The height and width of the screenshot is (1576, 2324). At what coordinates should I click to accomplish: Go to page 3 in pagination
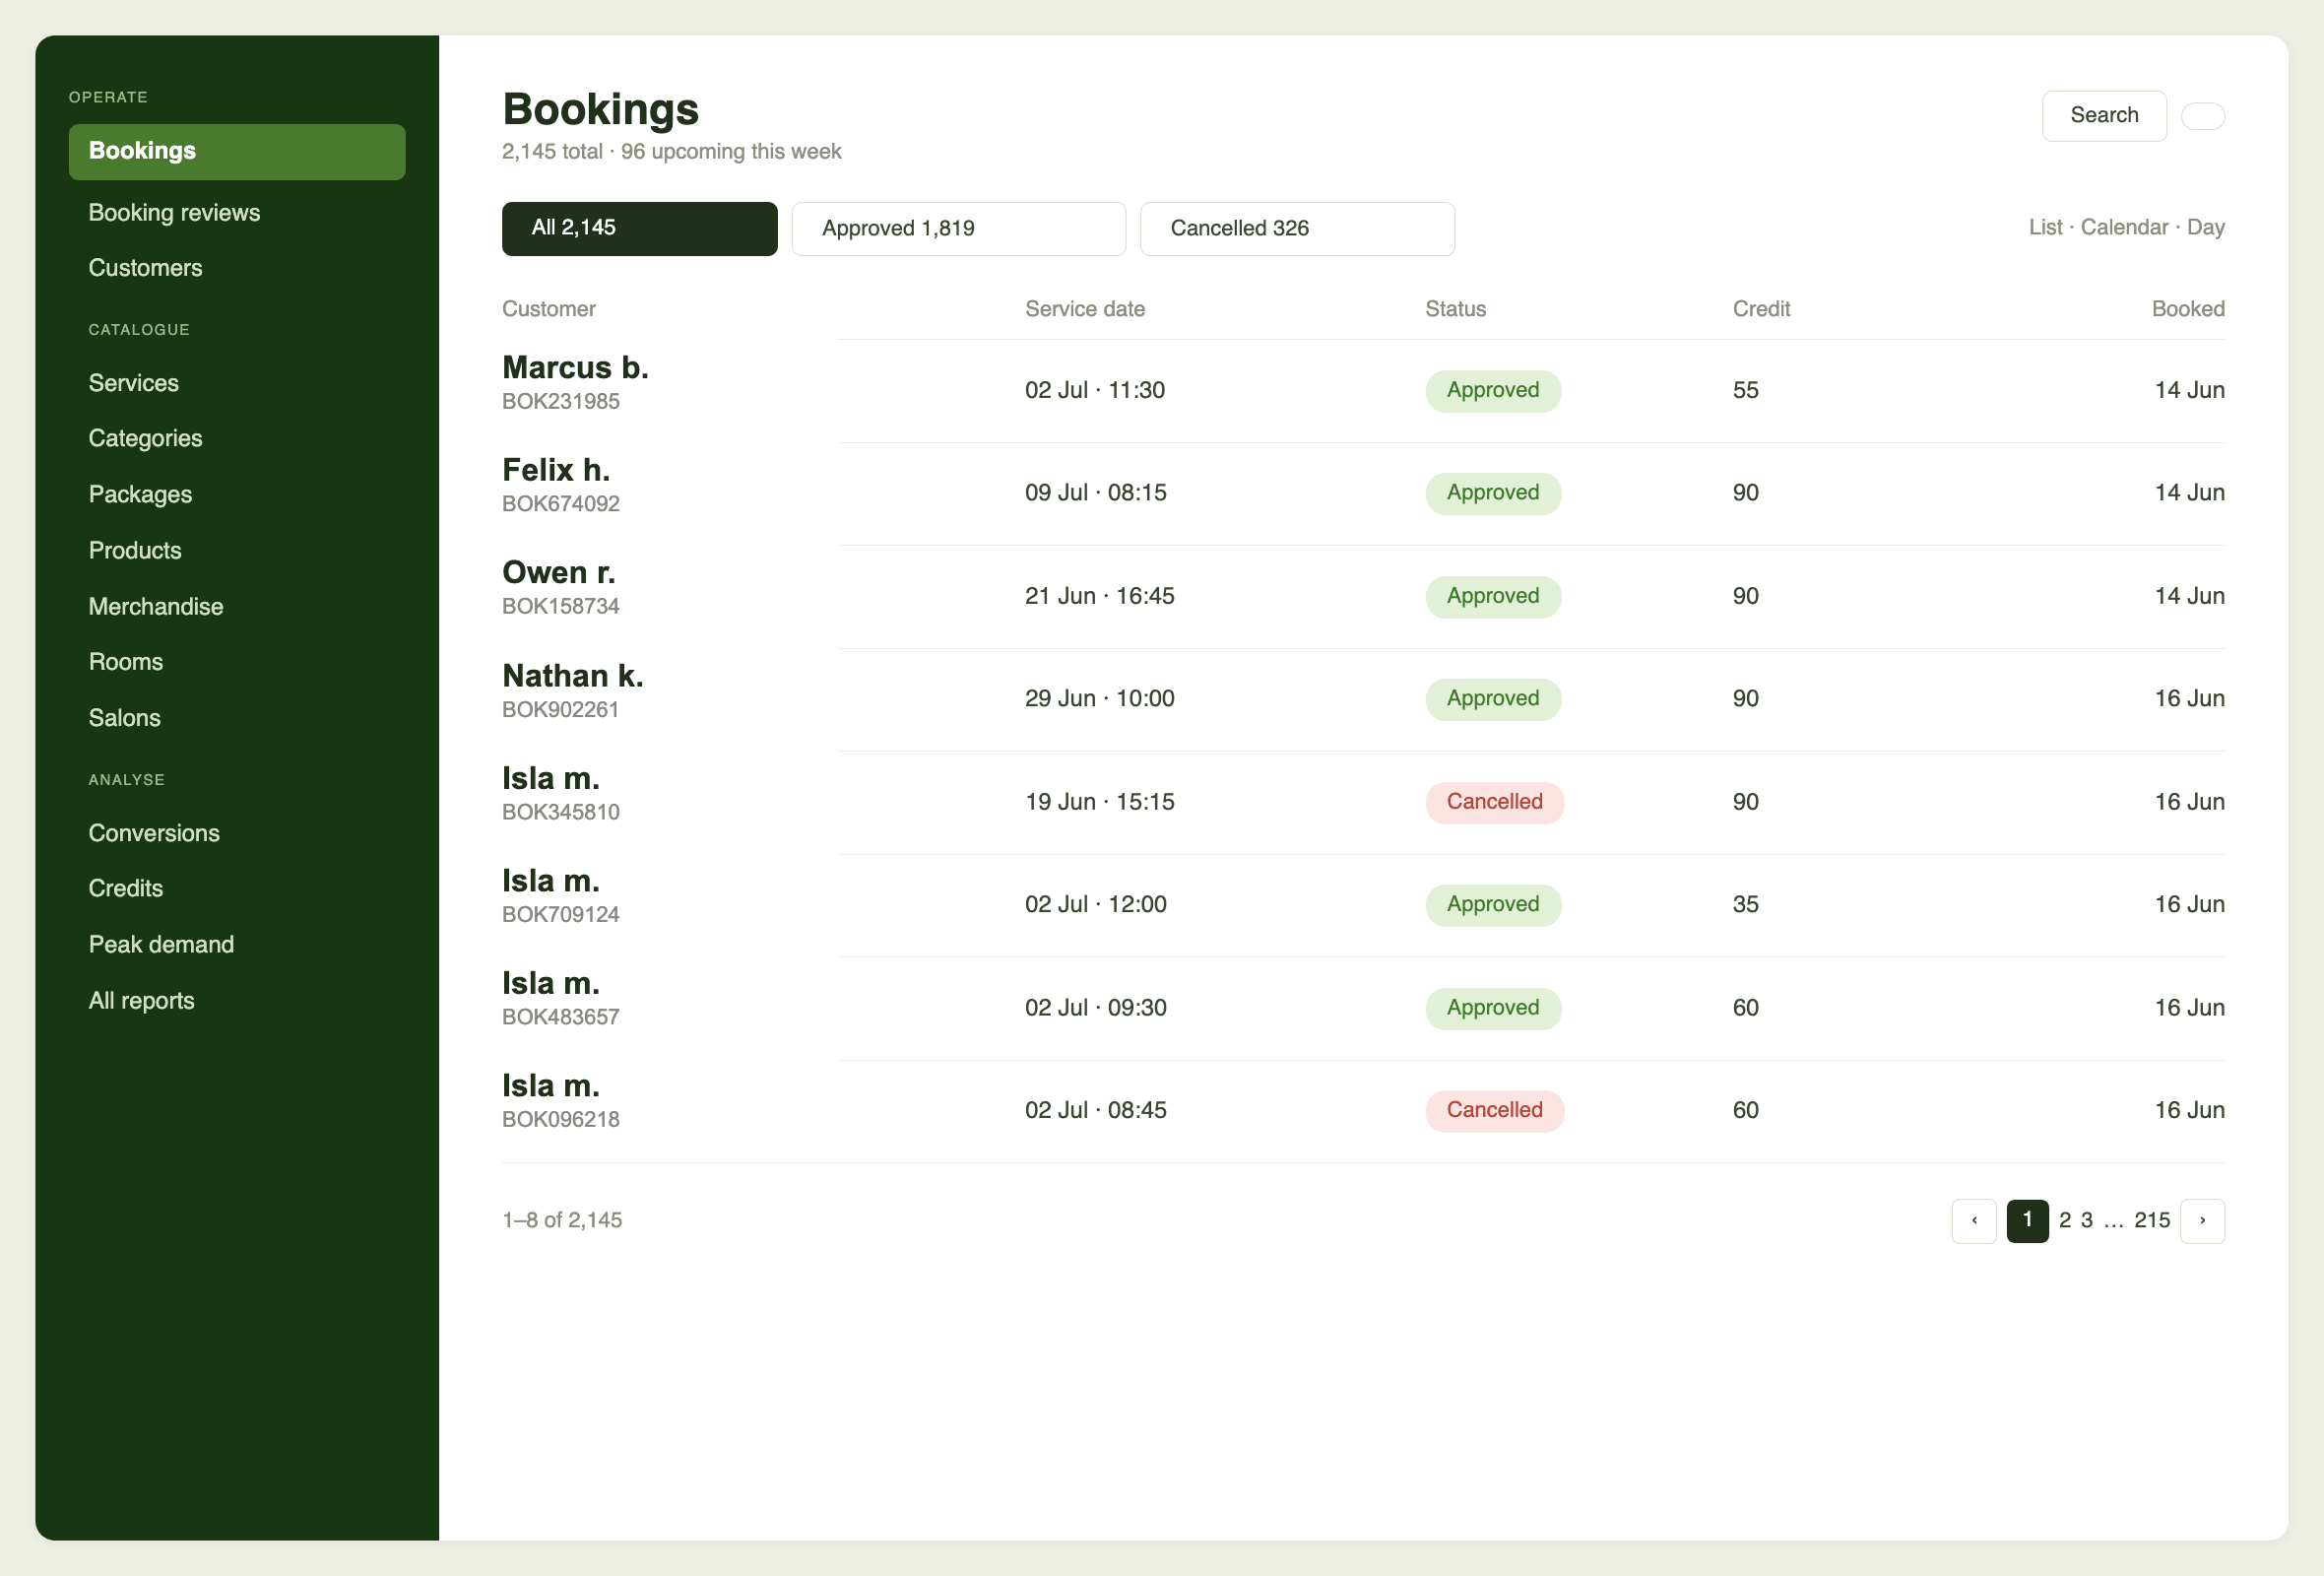point(2086,1220)
